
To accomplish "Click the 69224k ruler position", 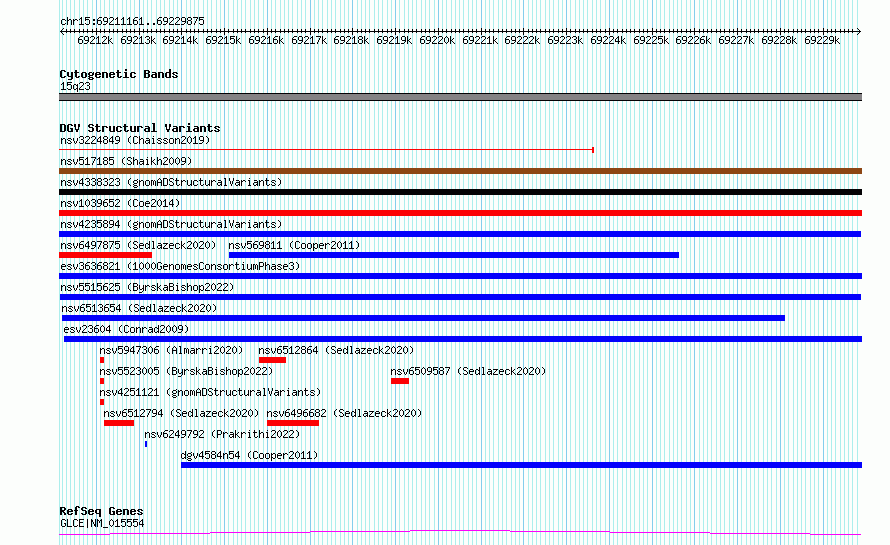I will coord(608,40).
